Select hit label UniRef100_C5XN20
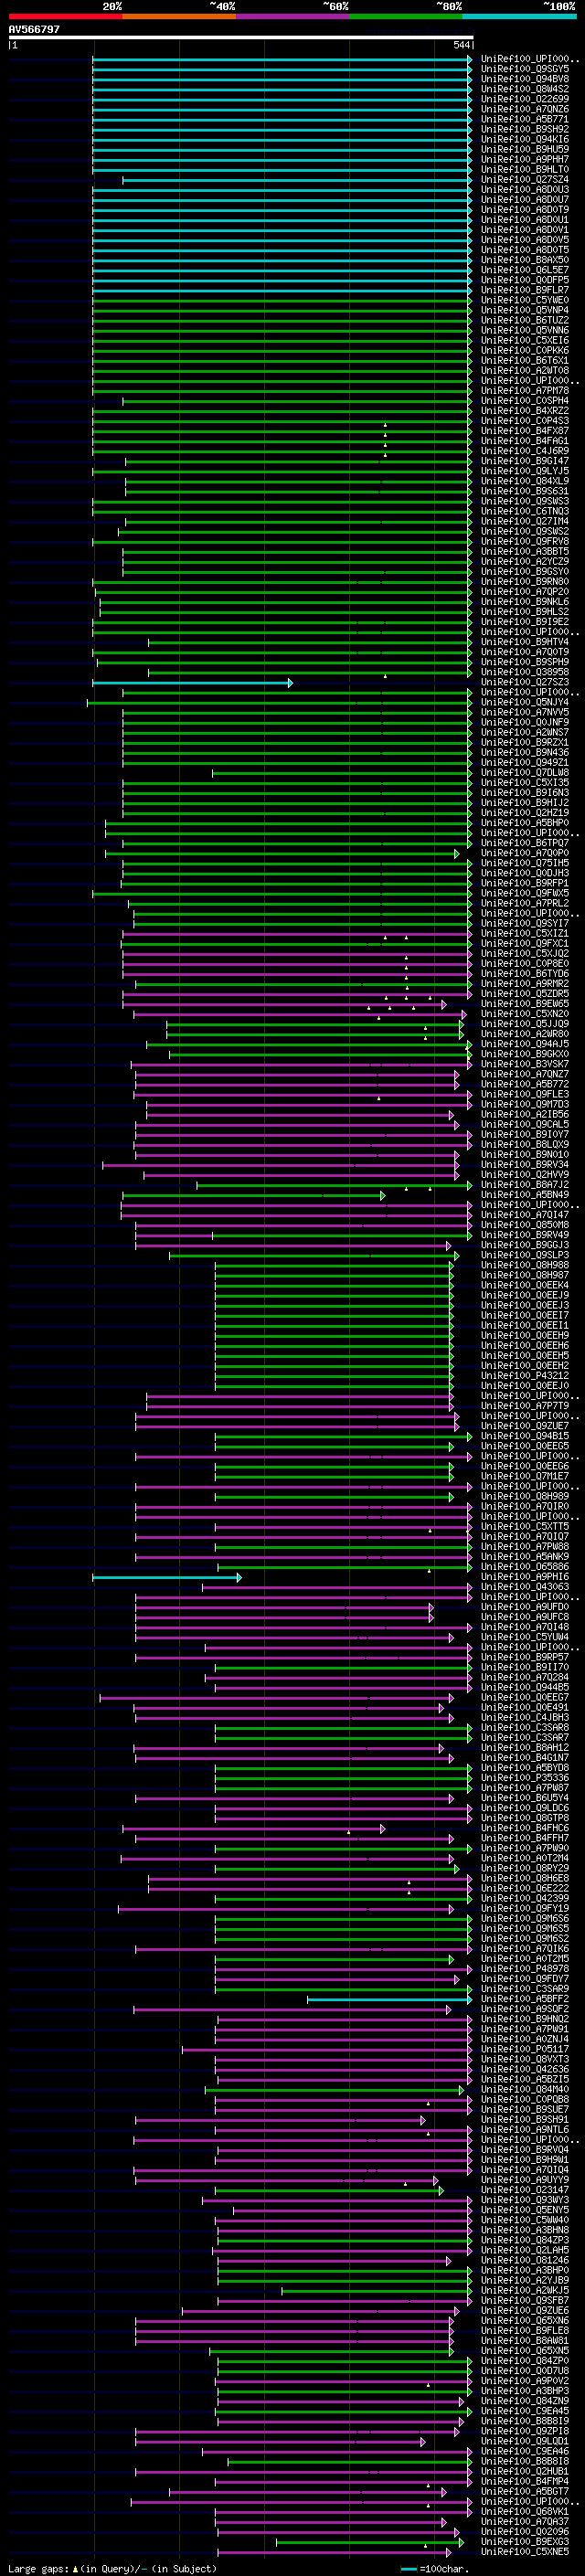The image size is (585, 2576). point(524,1013)
